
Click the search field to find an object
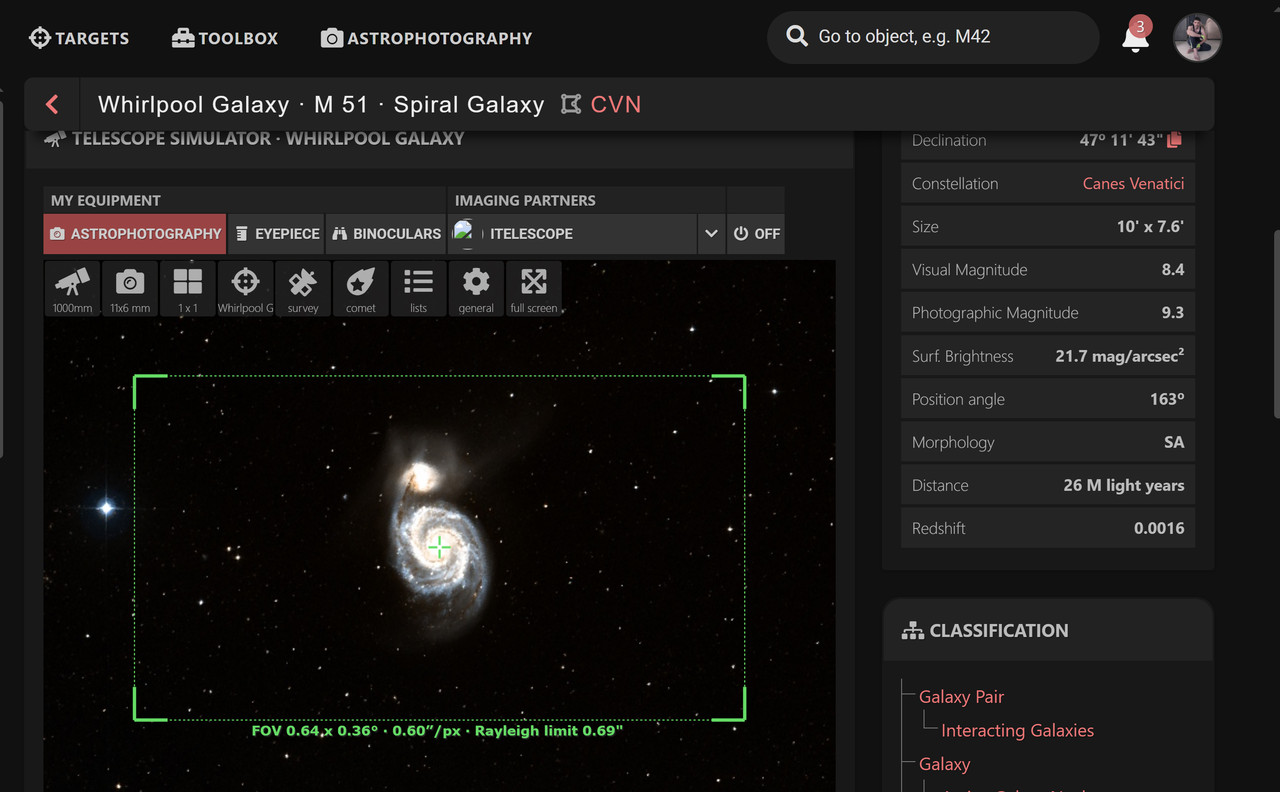pos(932,37)
